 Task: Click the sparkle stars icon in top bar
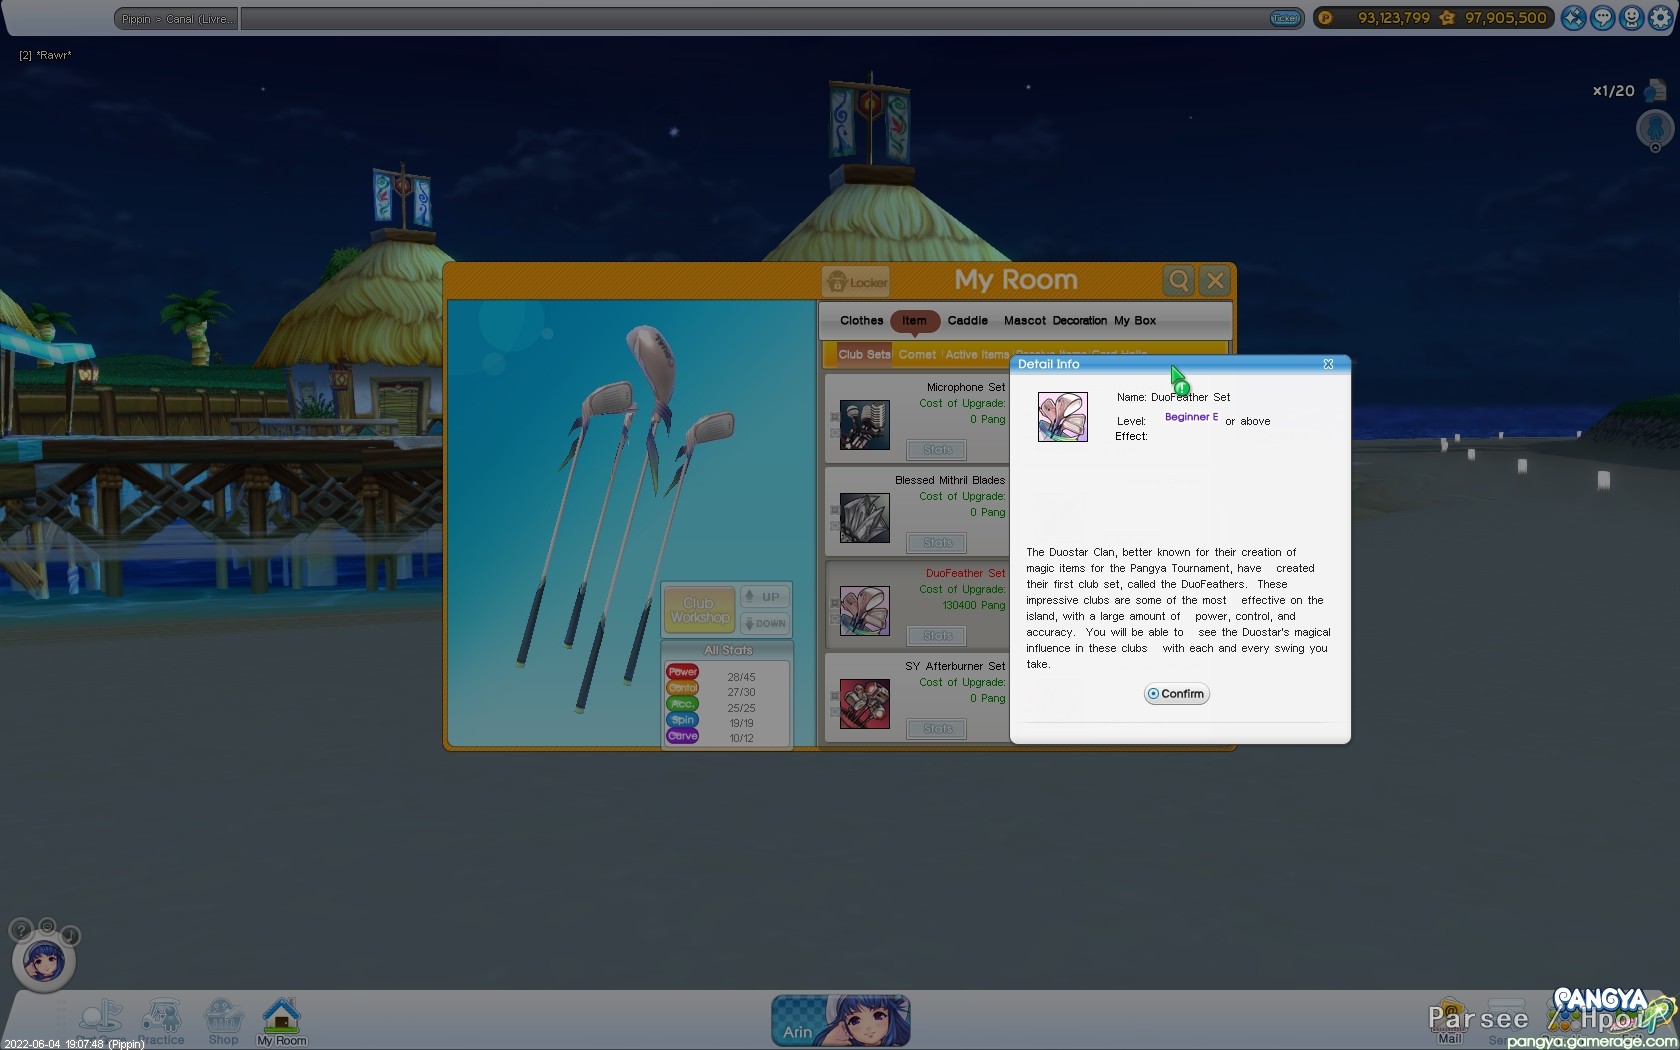coord(1573,18)
